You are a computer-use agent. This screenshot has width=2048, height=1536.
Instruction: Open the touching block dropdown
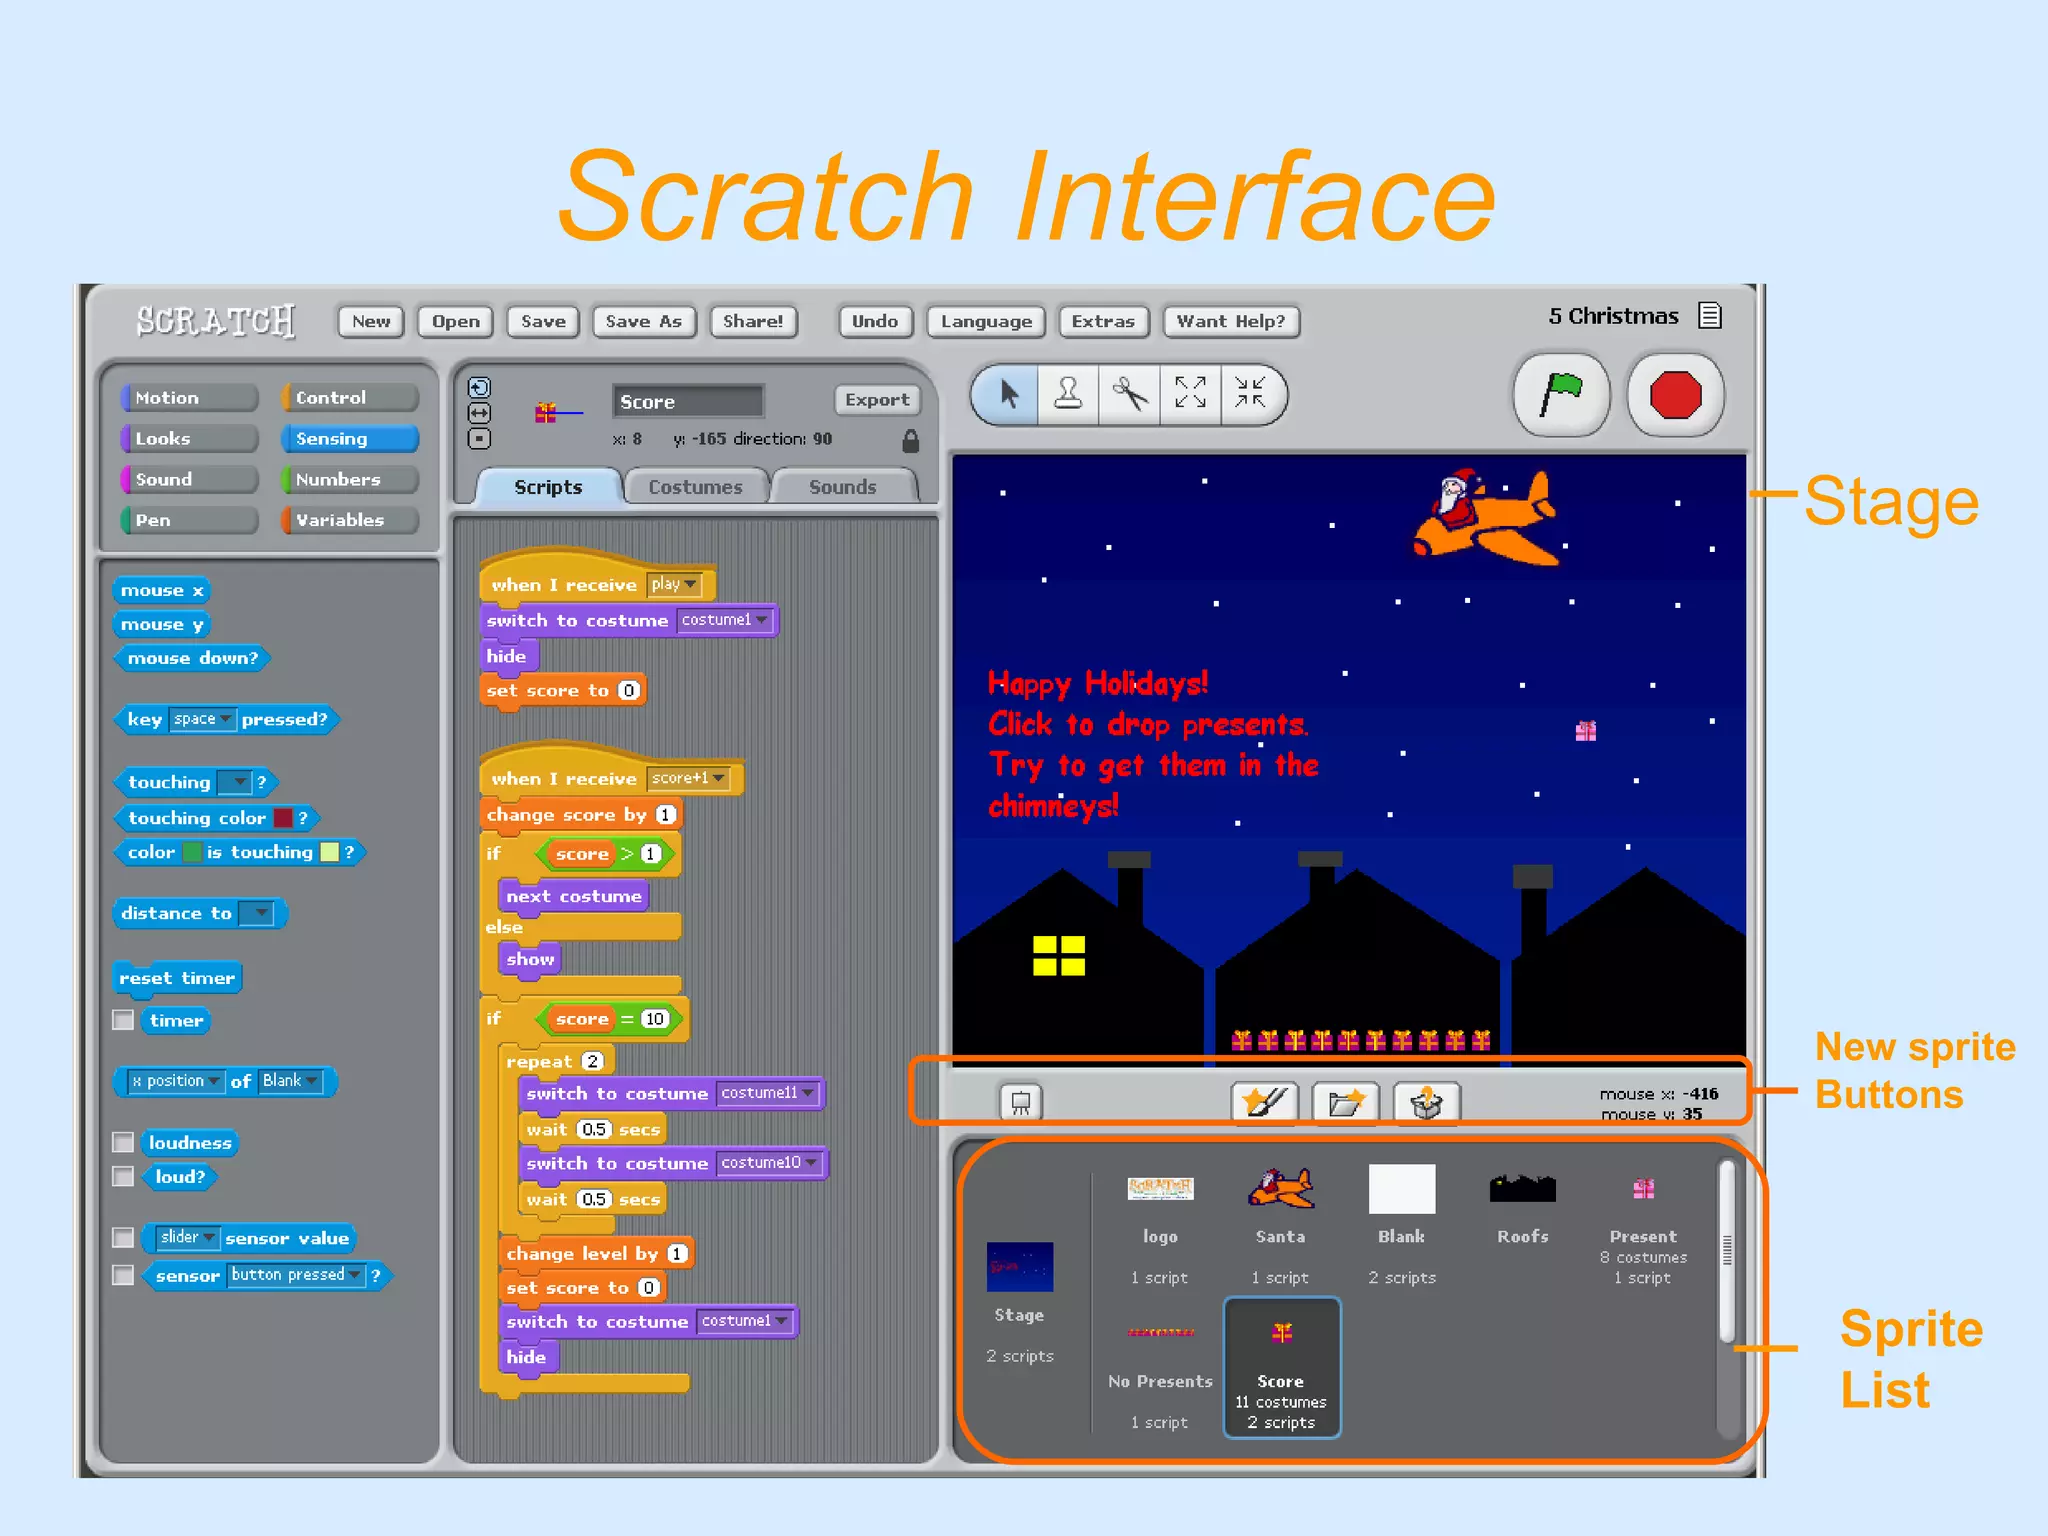tap(234, 781)
